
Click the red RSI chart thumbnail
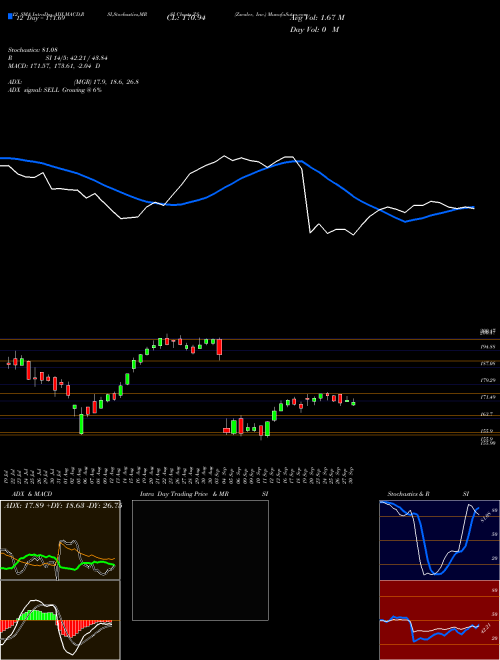point(440,620)
